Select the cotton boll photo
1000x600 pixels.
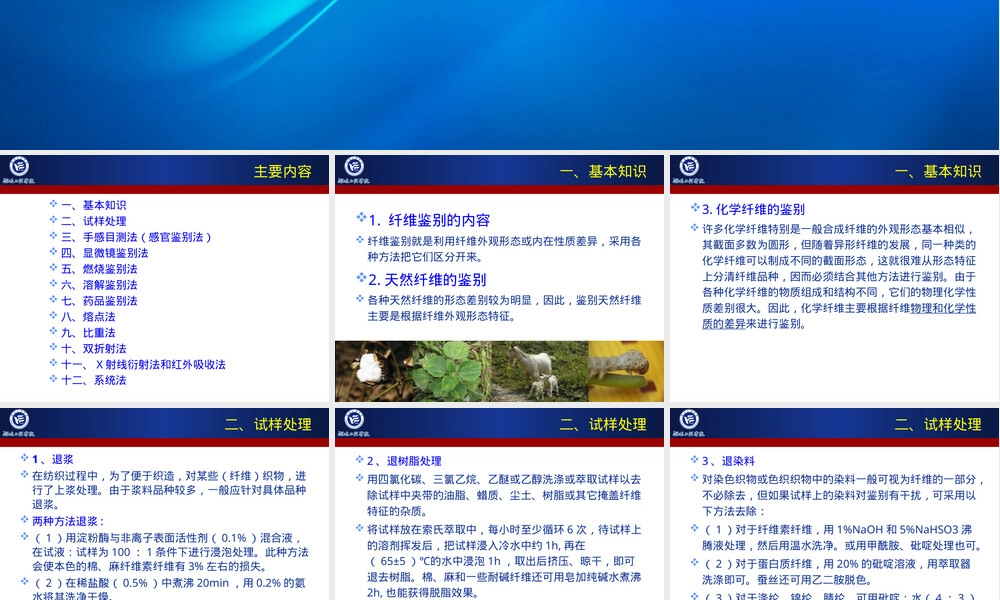coord(374,371)
